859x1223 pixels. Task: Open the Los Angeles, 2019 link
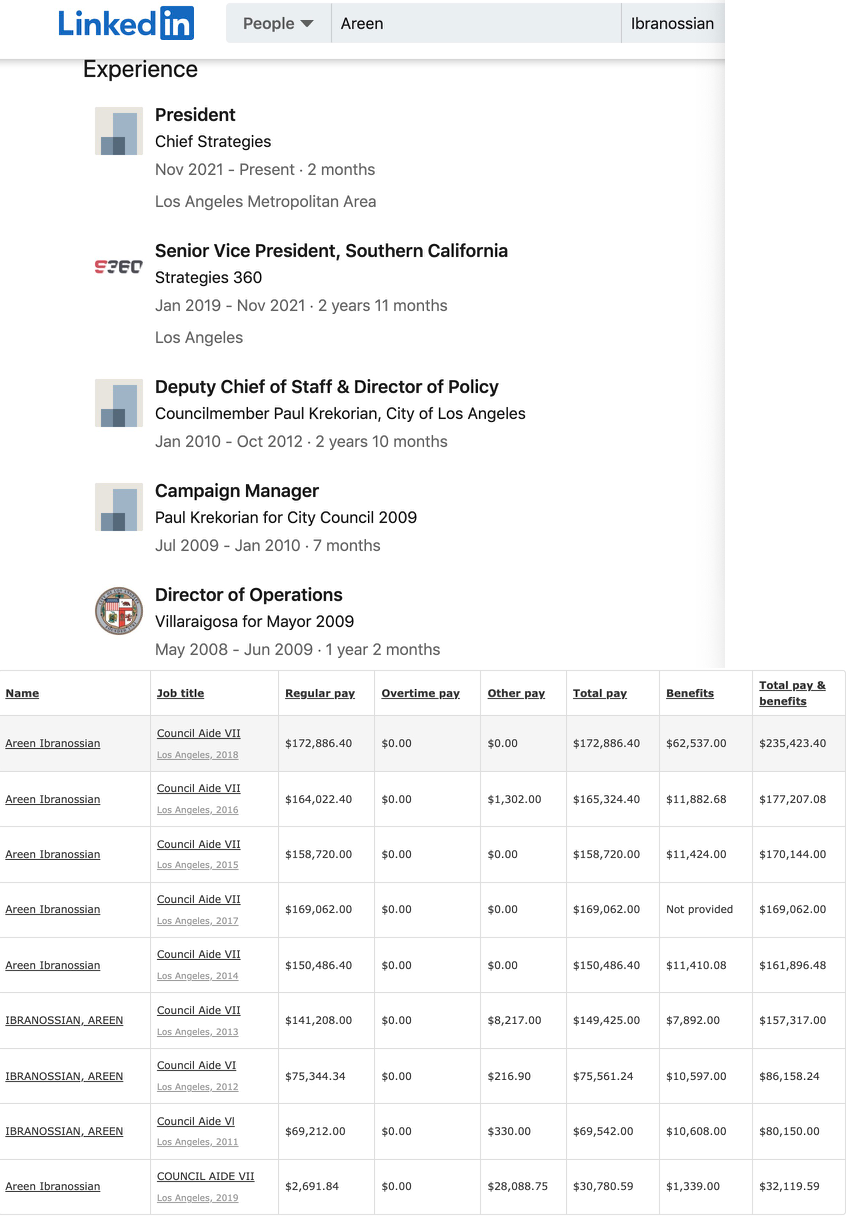click(198, 1197)
